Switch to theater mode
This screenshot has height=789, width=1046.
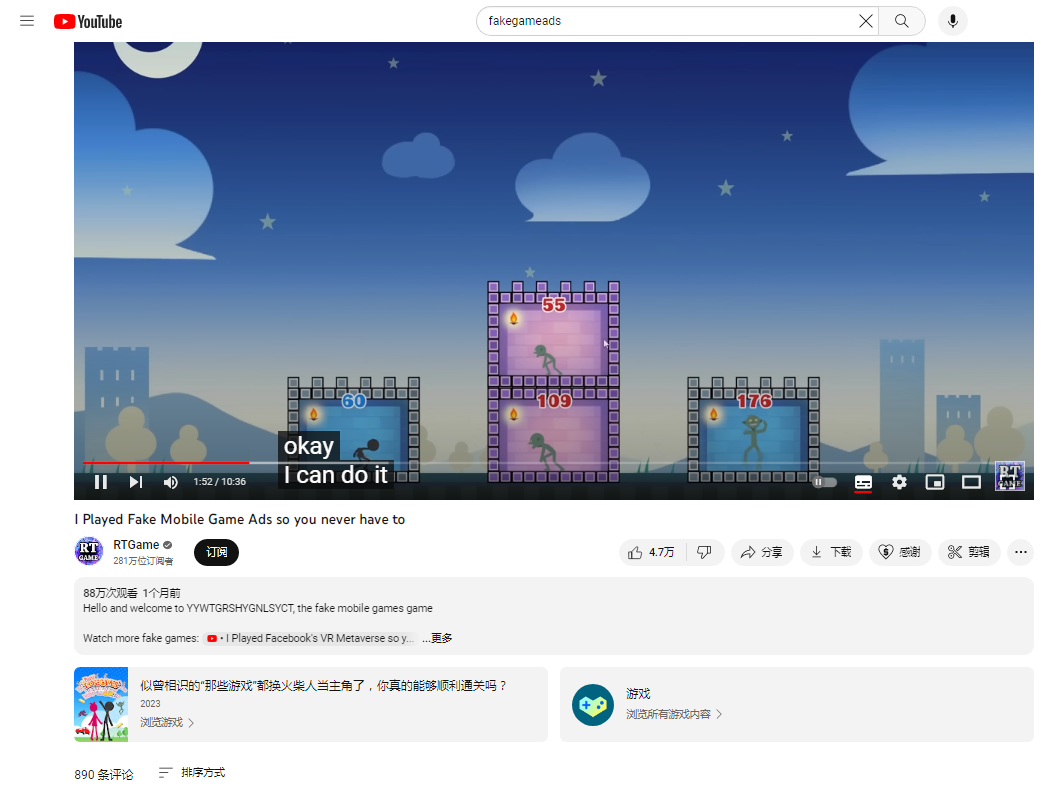[x=971, y=482]
